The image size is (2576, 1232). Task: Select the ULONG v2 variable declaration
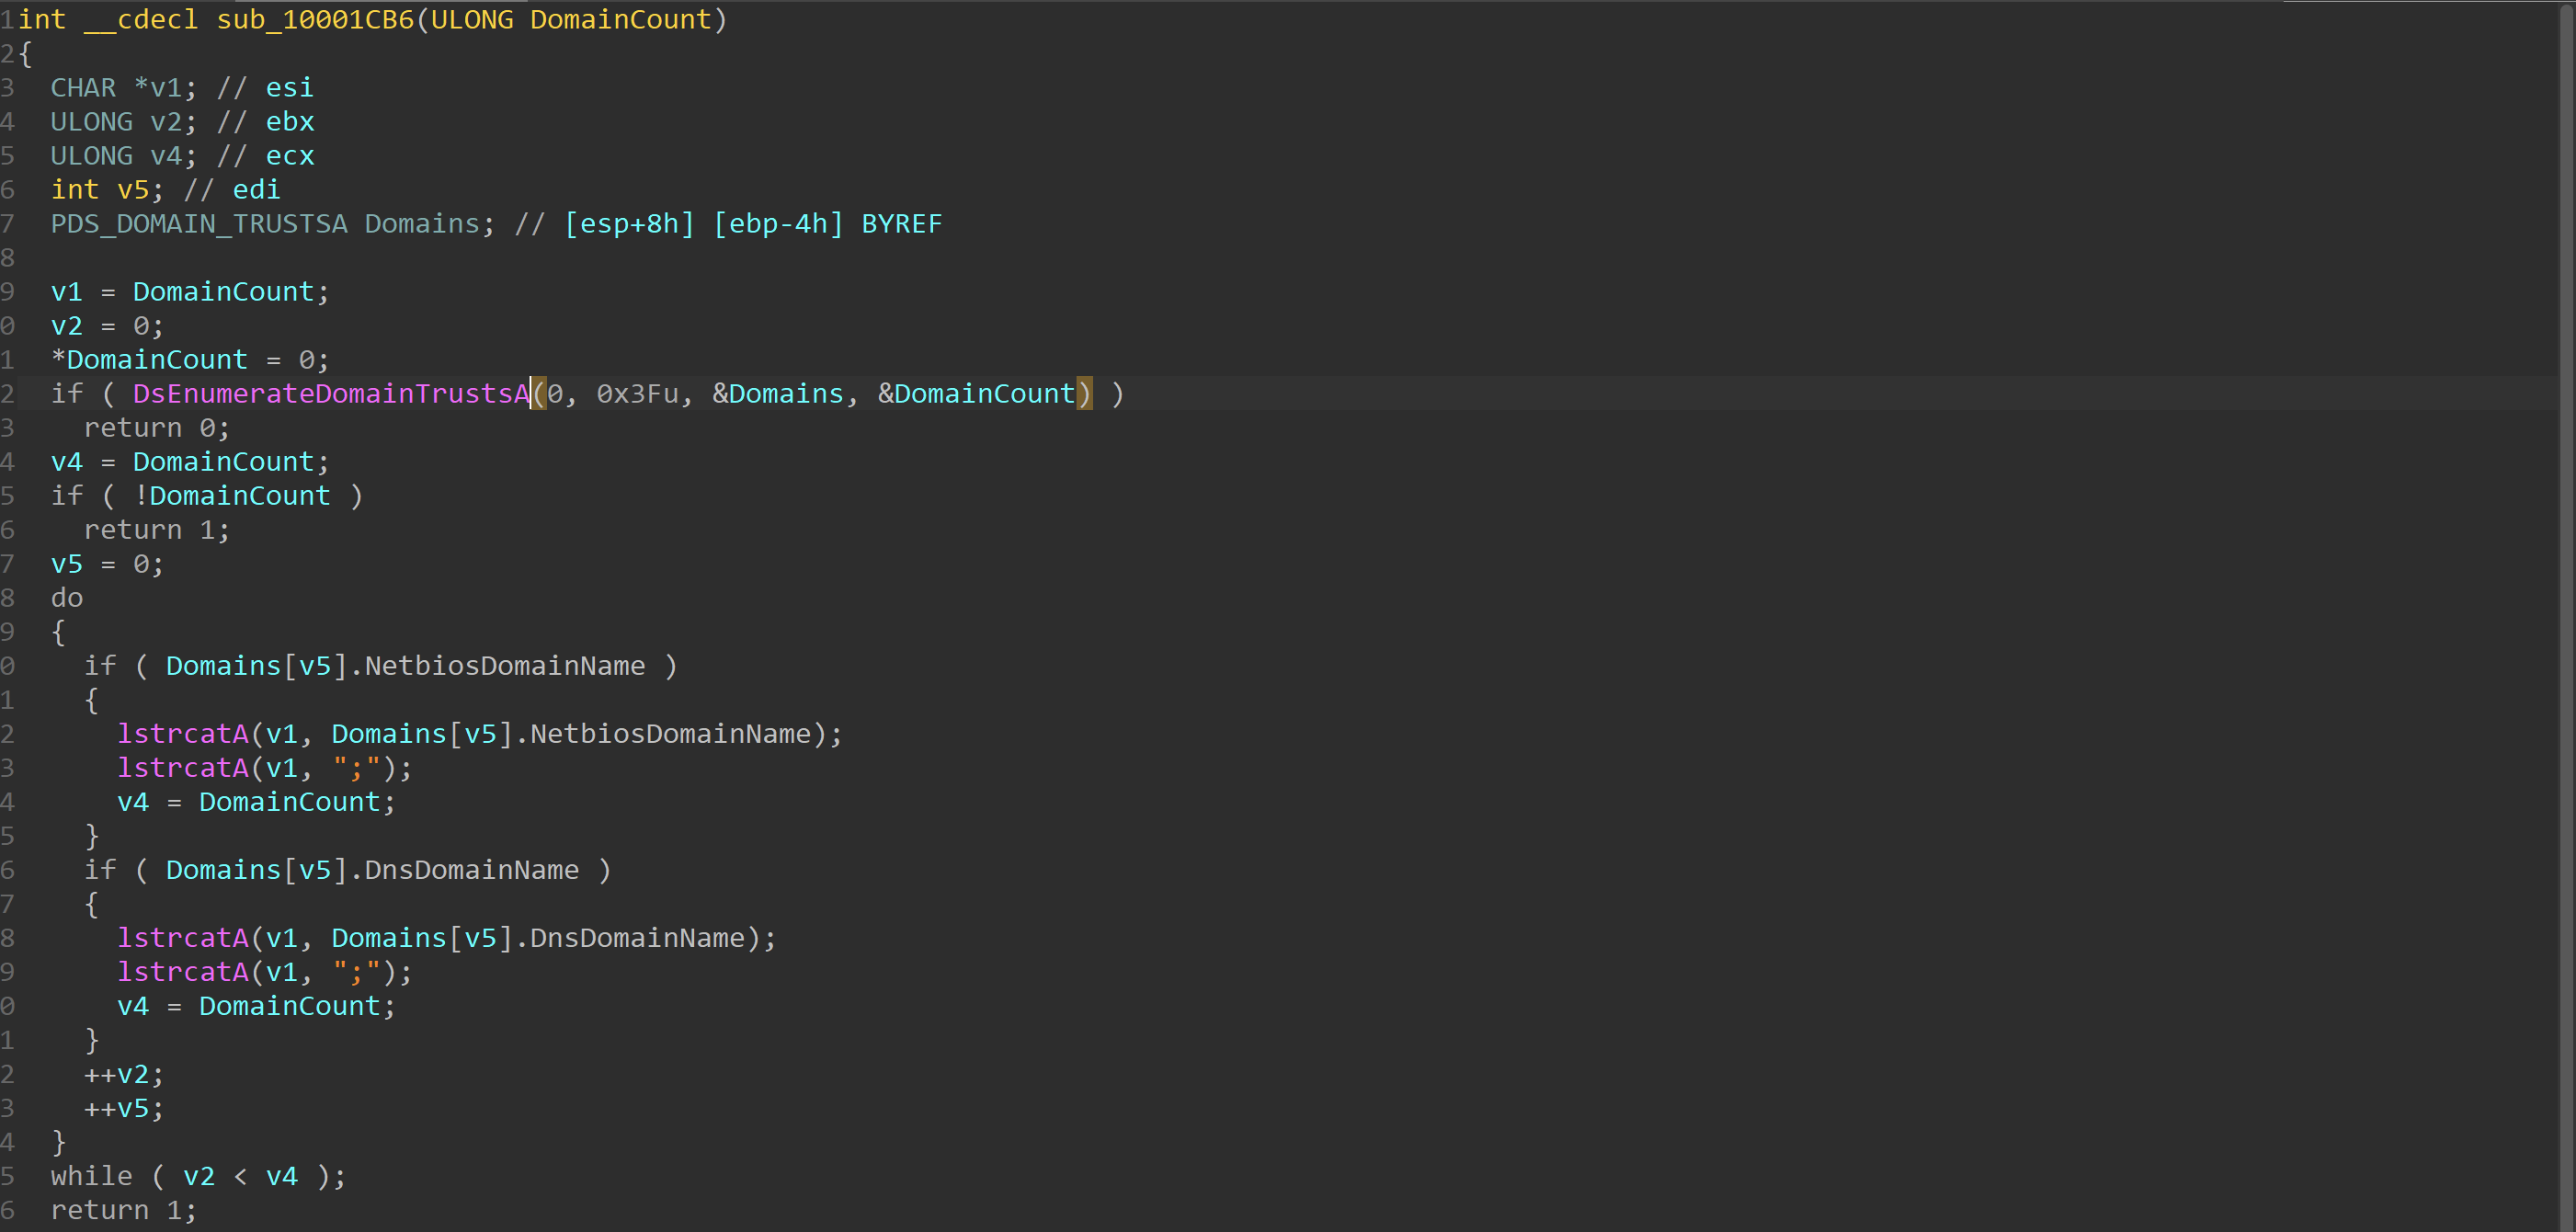[124, 122]
